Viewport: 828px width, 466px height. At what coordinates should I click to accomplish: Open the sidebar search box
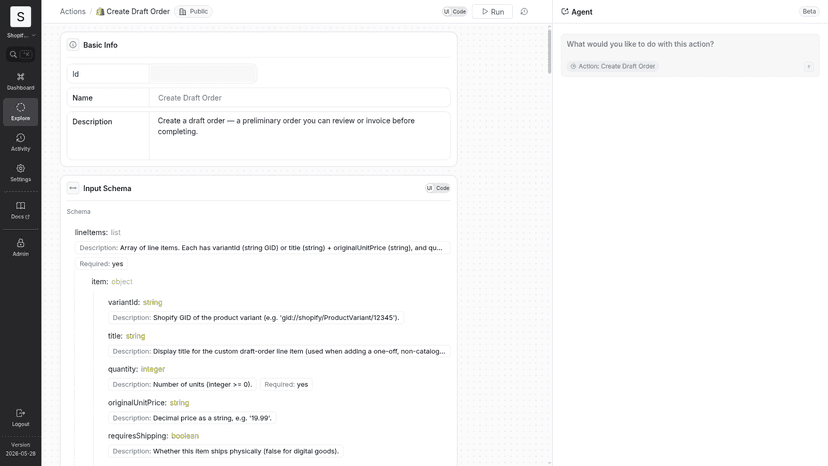tap(21, 54)
